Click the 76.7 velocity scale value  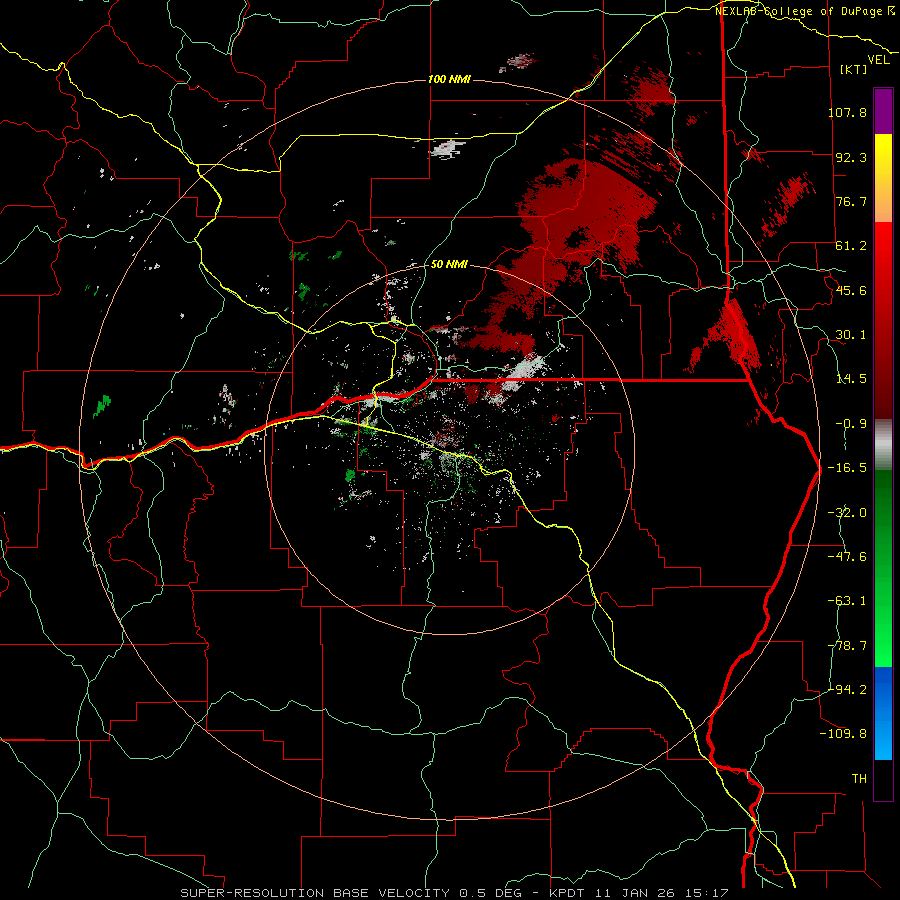851,201
